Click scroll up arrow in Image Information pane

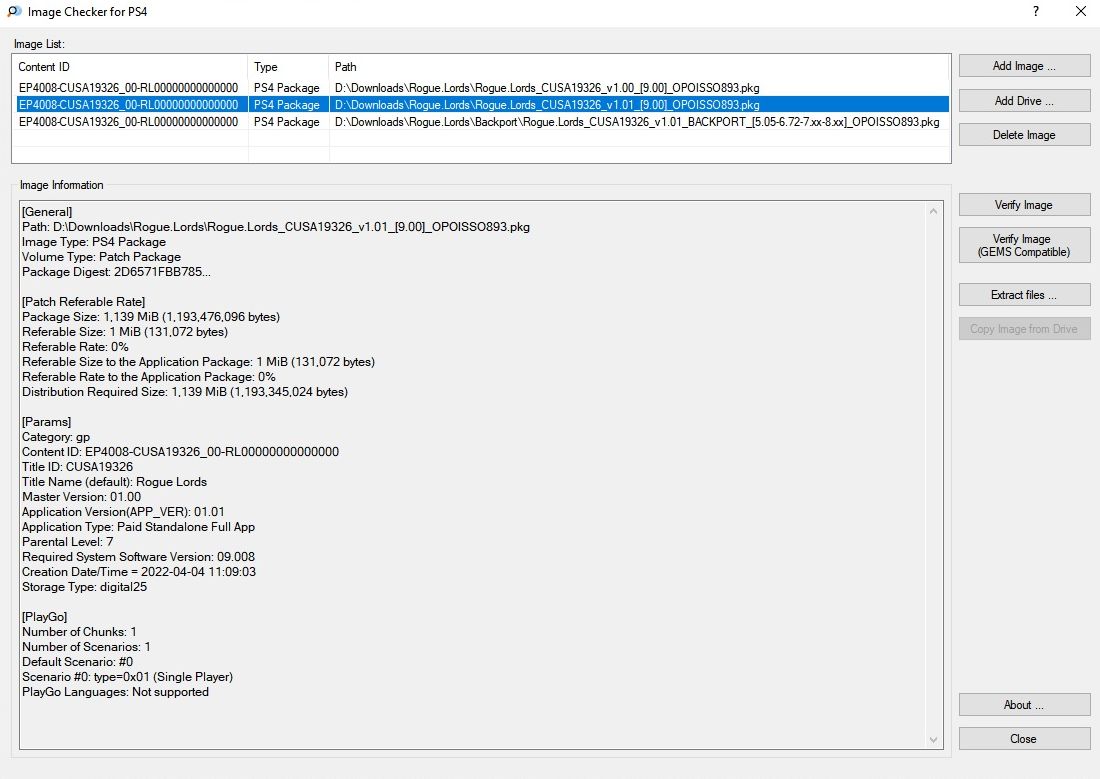(933, 211)
